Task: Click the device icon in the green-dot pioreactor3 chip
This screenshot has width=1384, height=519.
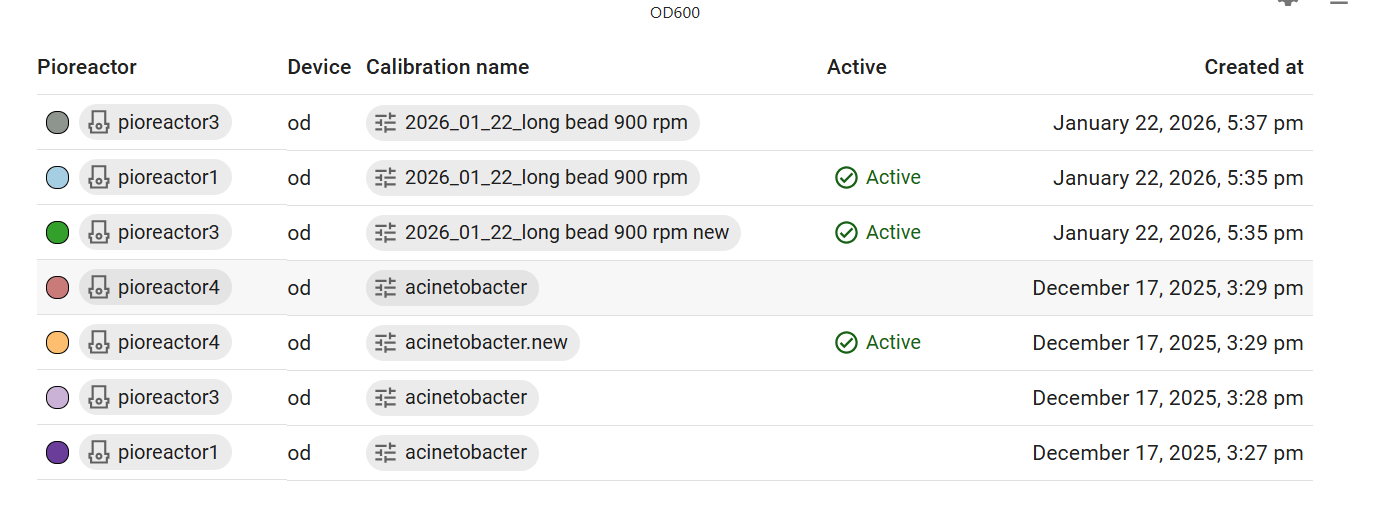Action: click(x=98, y=233)
